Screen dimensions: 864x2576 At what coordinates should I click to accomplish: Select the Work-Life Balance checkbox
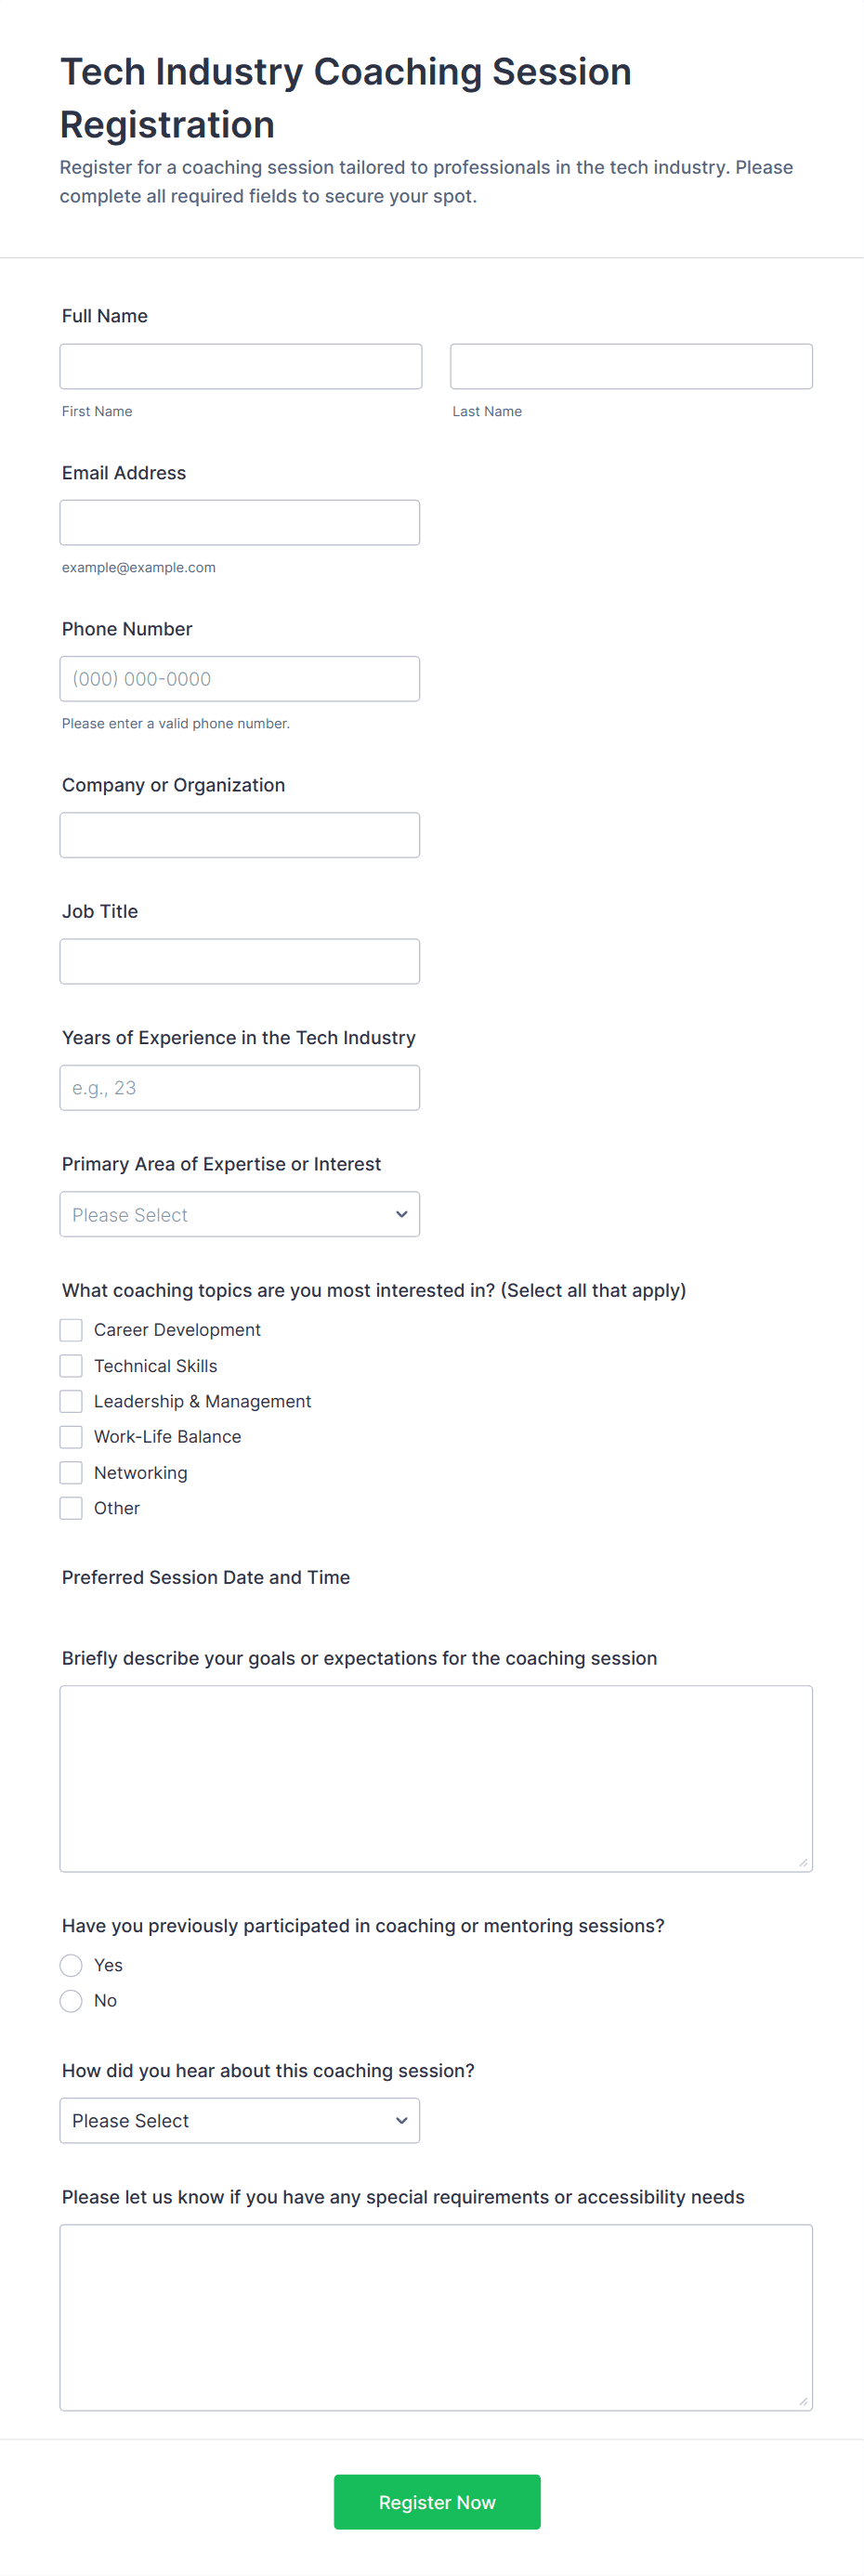[71, 1437]
